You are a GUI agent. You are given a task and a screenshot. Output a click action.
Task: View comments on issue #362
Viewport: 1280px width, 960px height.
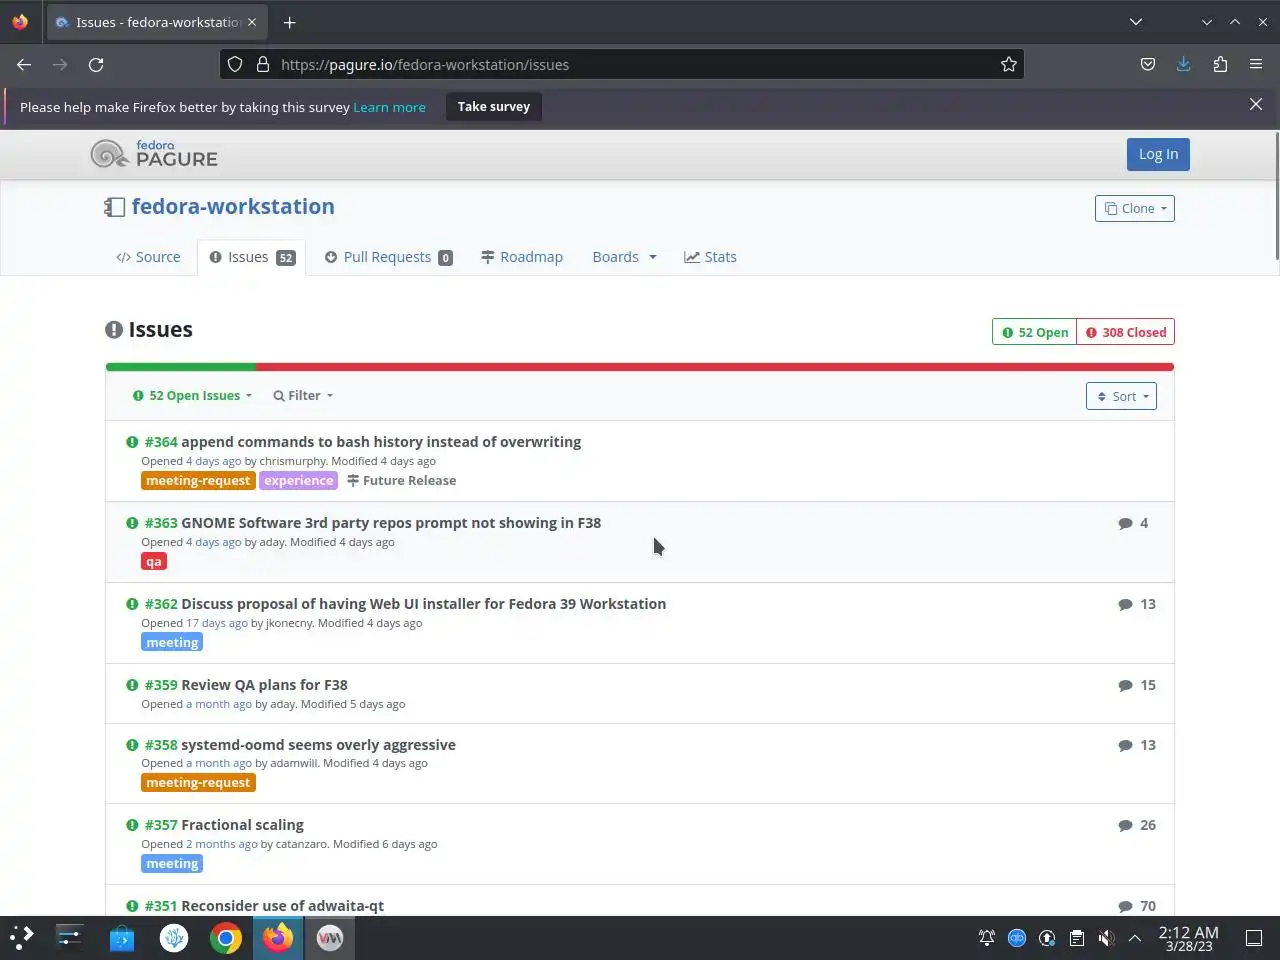pos(1137,604)
